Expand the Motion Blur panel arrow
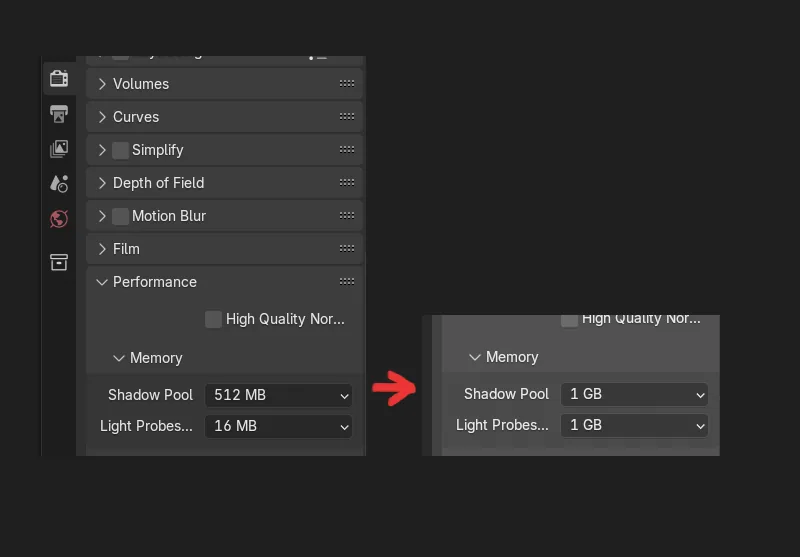 102,216
